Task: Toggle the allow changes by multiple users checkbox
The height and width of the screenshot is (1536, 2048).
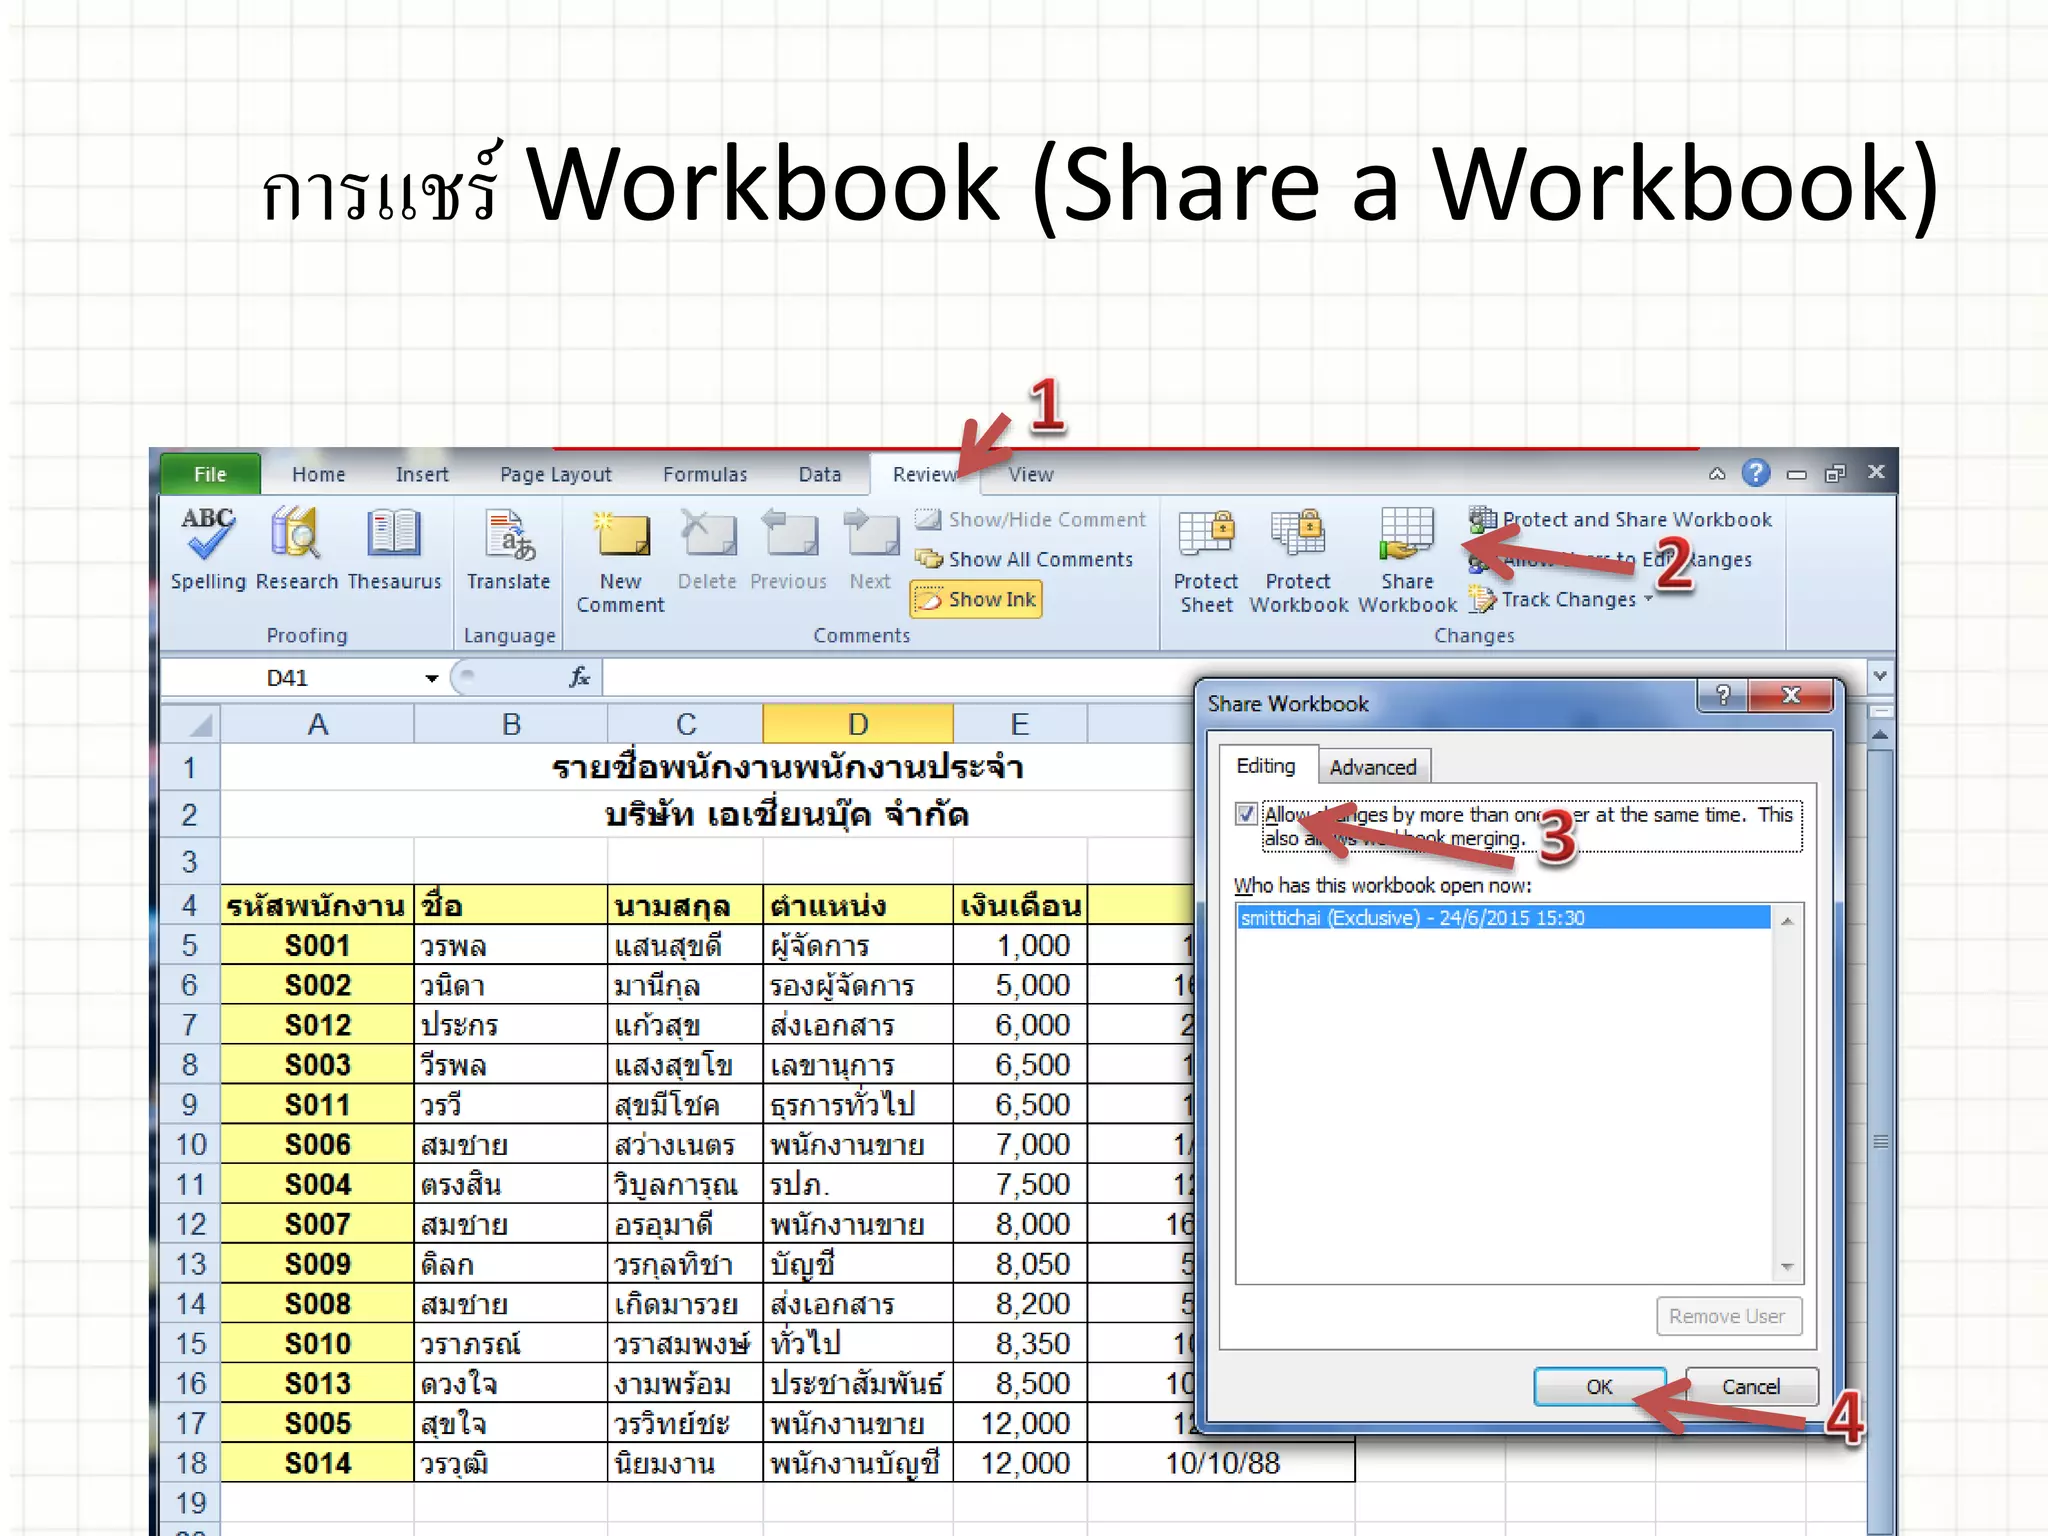Action: pyautogui.click(x=1246, y=814)
